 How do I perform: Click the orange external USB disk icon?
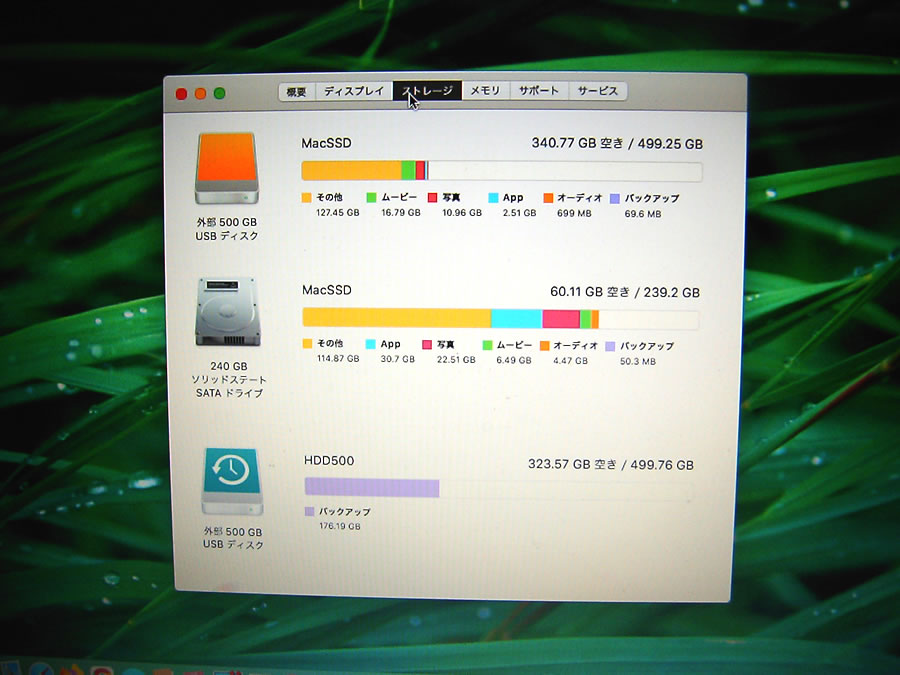coord(227,168)
